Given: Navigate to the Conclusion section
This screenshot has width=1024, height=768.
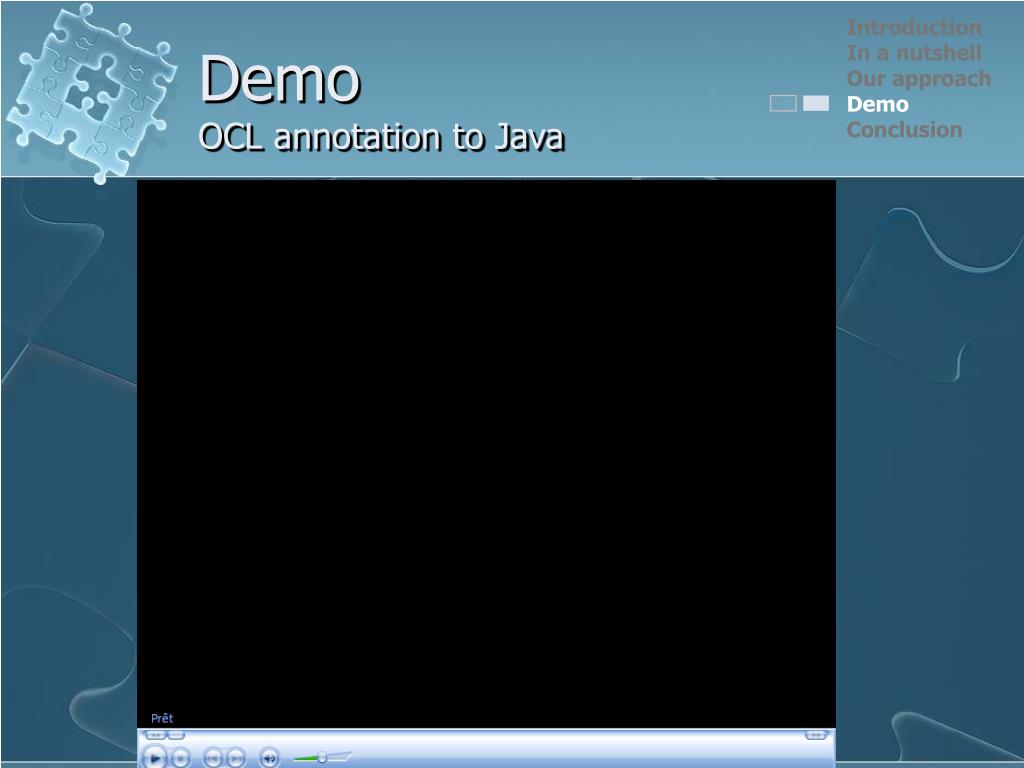Looking at the screenshot, I should pyautogui.click(x=904, y=129).
